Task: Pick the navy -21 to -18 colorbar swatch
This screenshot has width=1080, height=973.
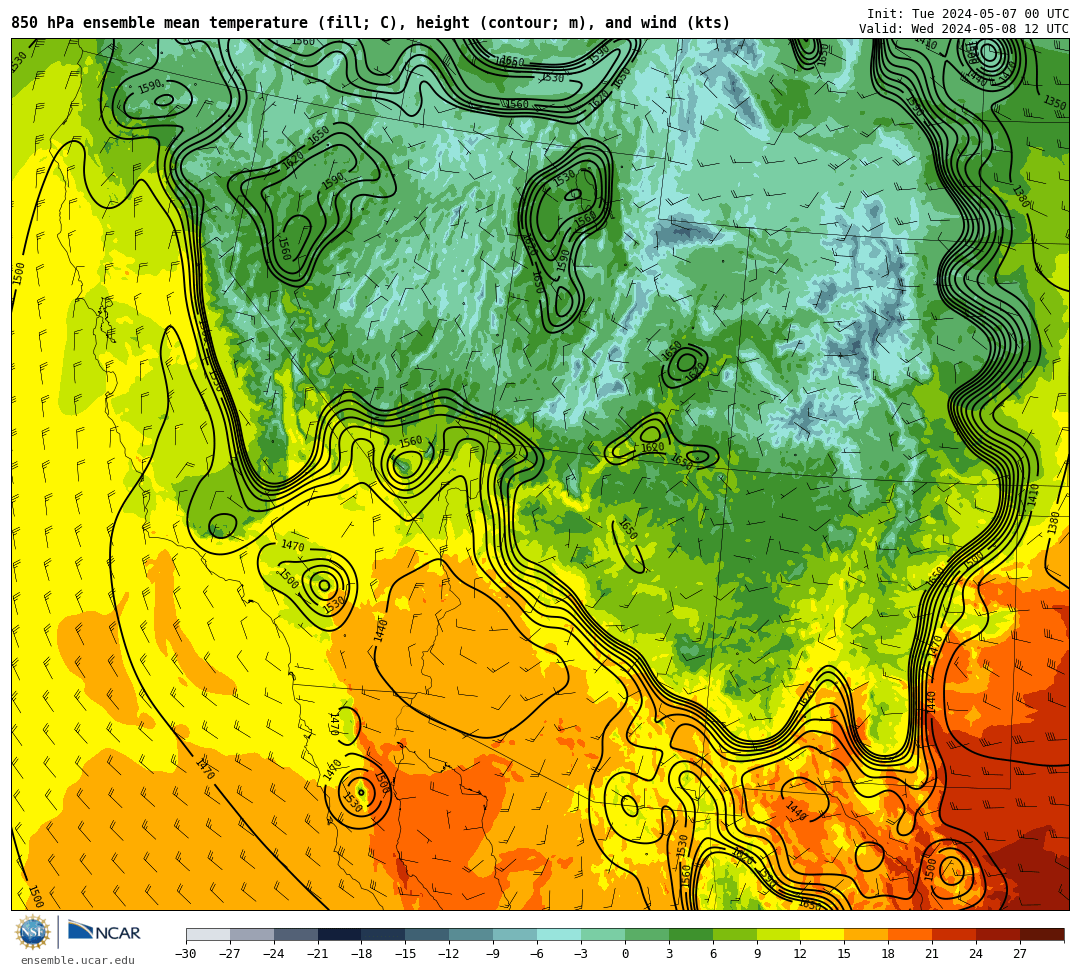Action: pos(340,934)
